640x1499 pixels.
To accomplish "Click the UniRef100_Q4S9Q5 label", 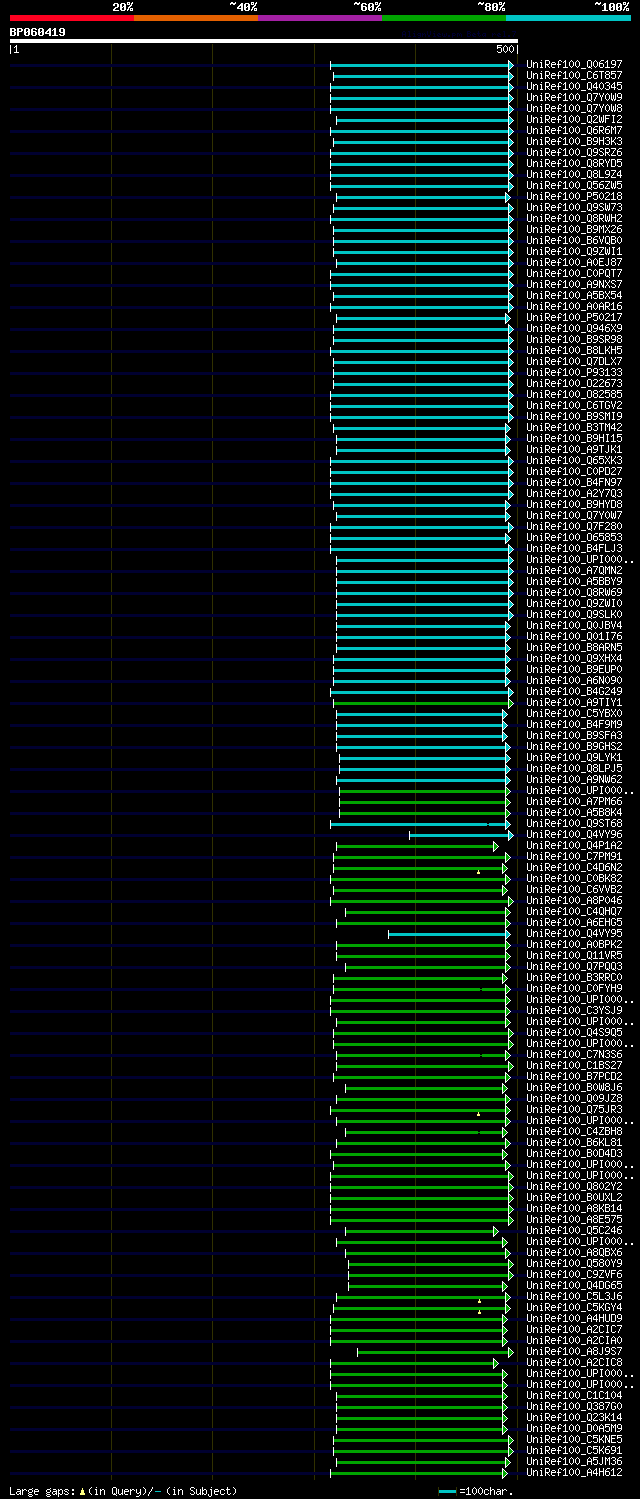I will coord(574,1032).
